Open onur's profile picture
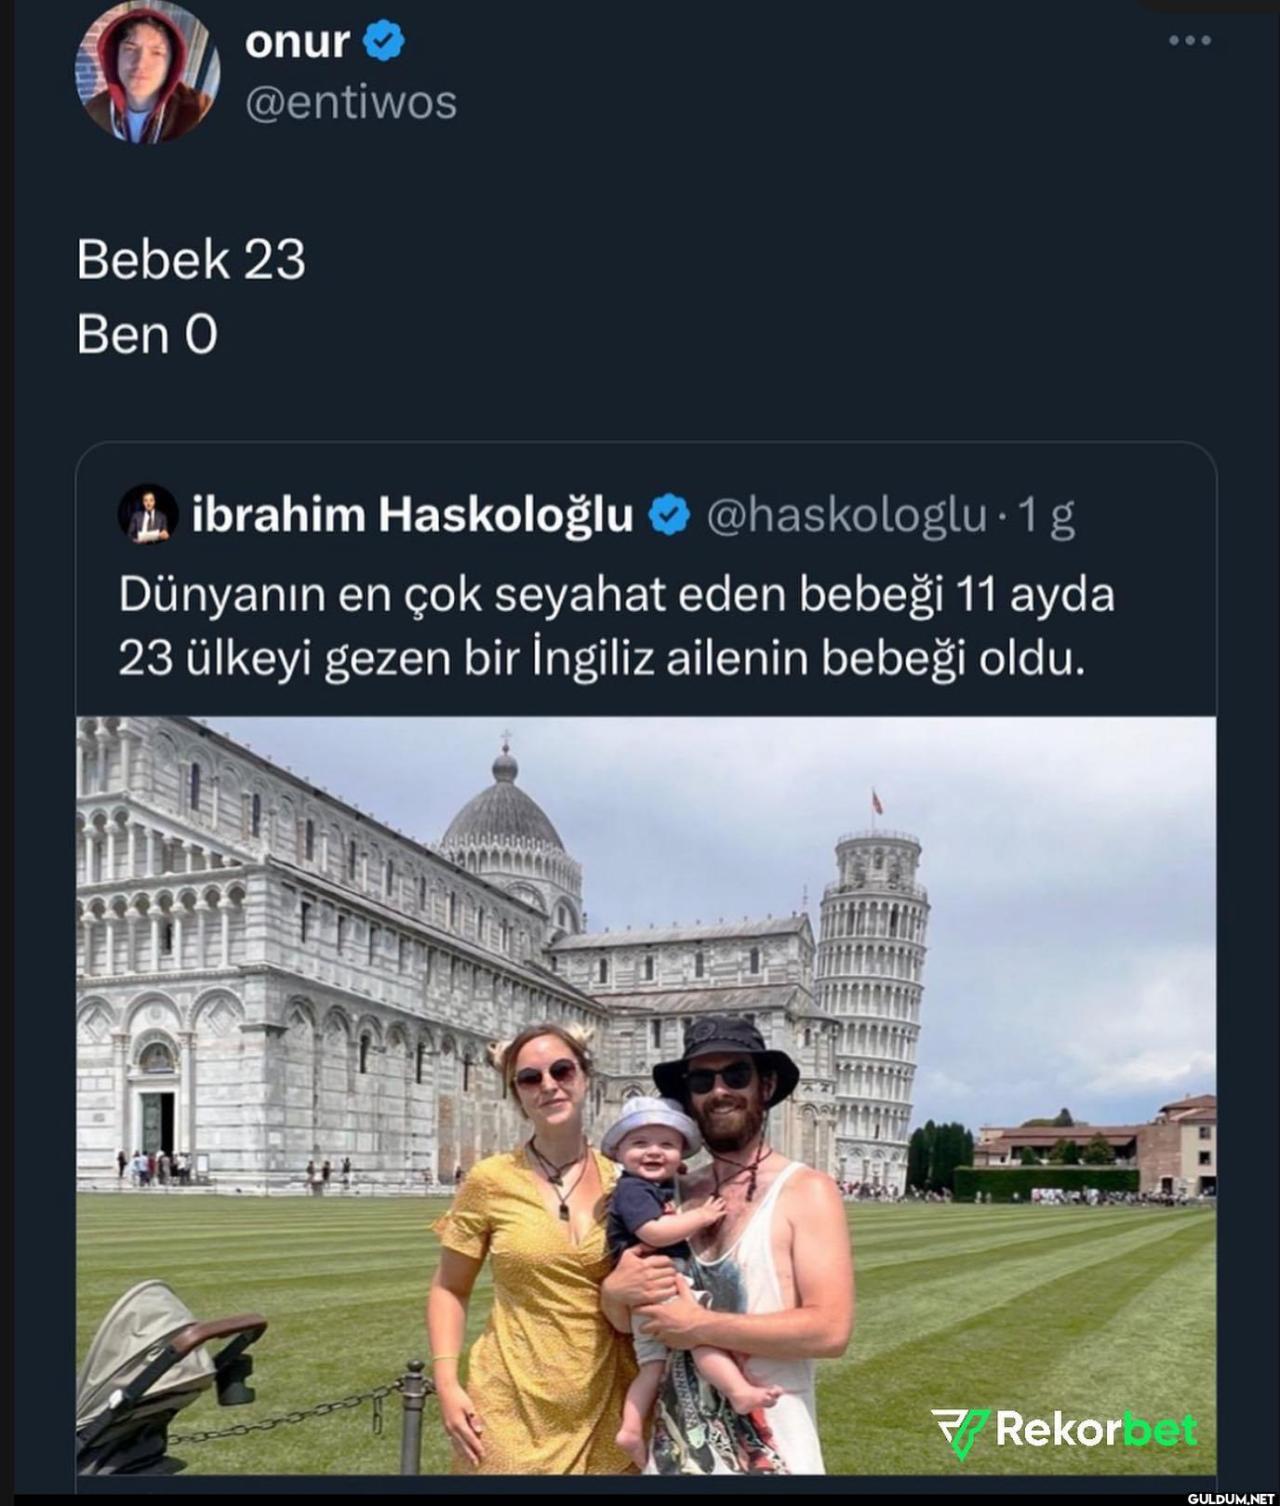This screenshot has height=1506, width=1280. 147,72
